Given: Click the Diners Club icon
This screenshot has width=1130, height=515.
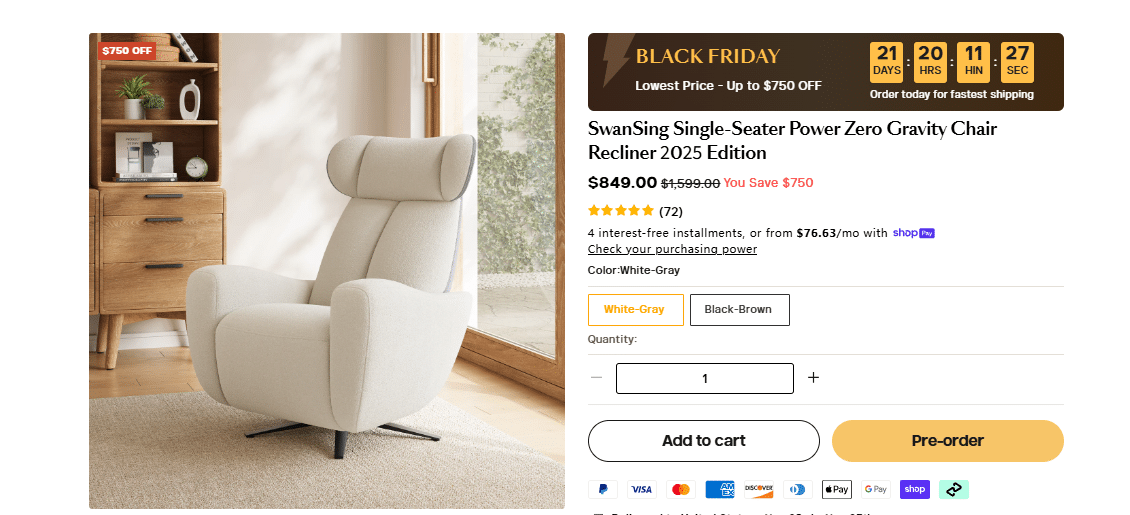Looking at the screenshot, I should coord(798,489).
